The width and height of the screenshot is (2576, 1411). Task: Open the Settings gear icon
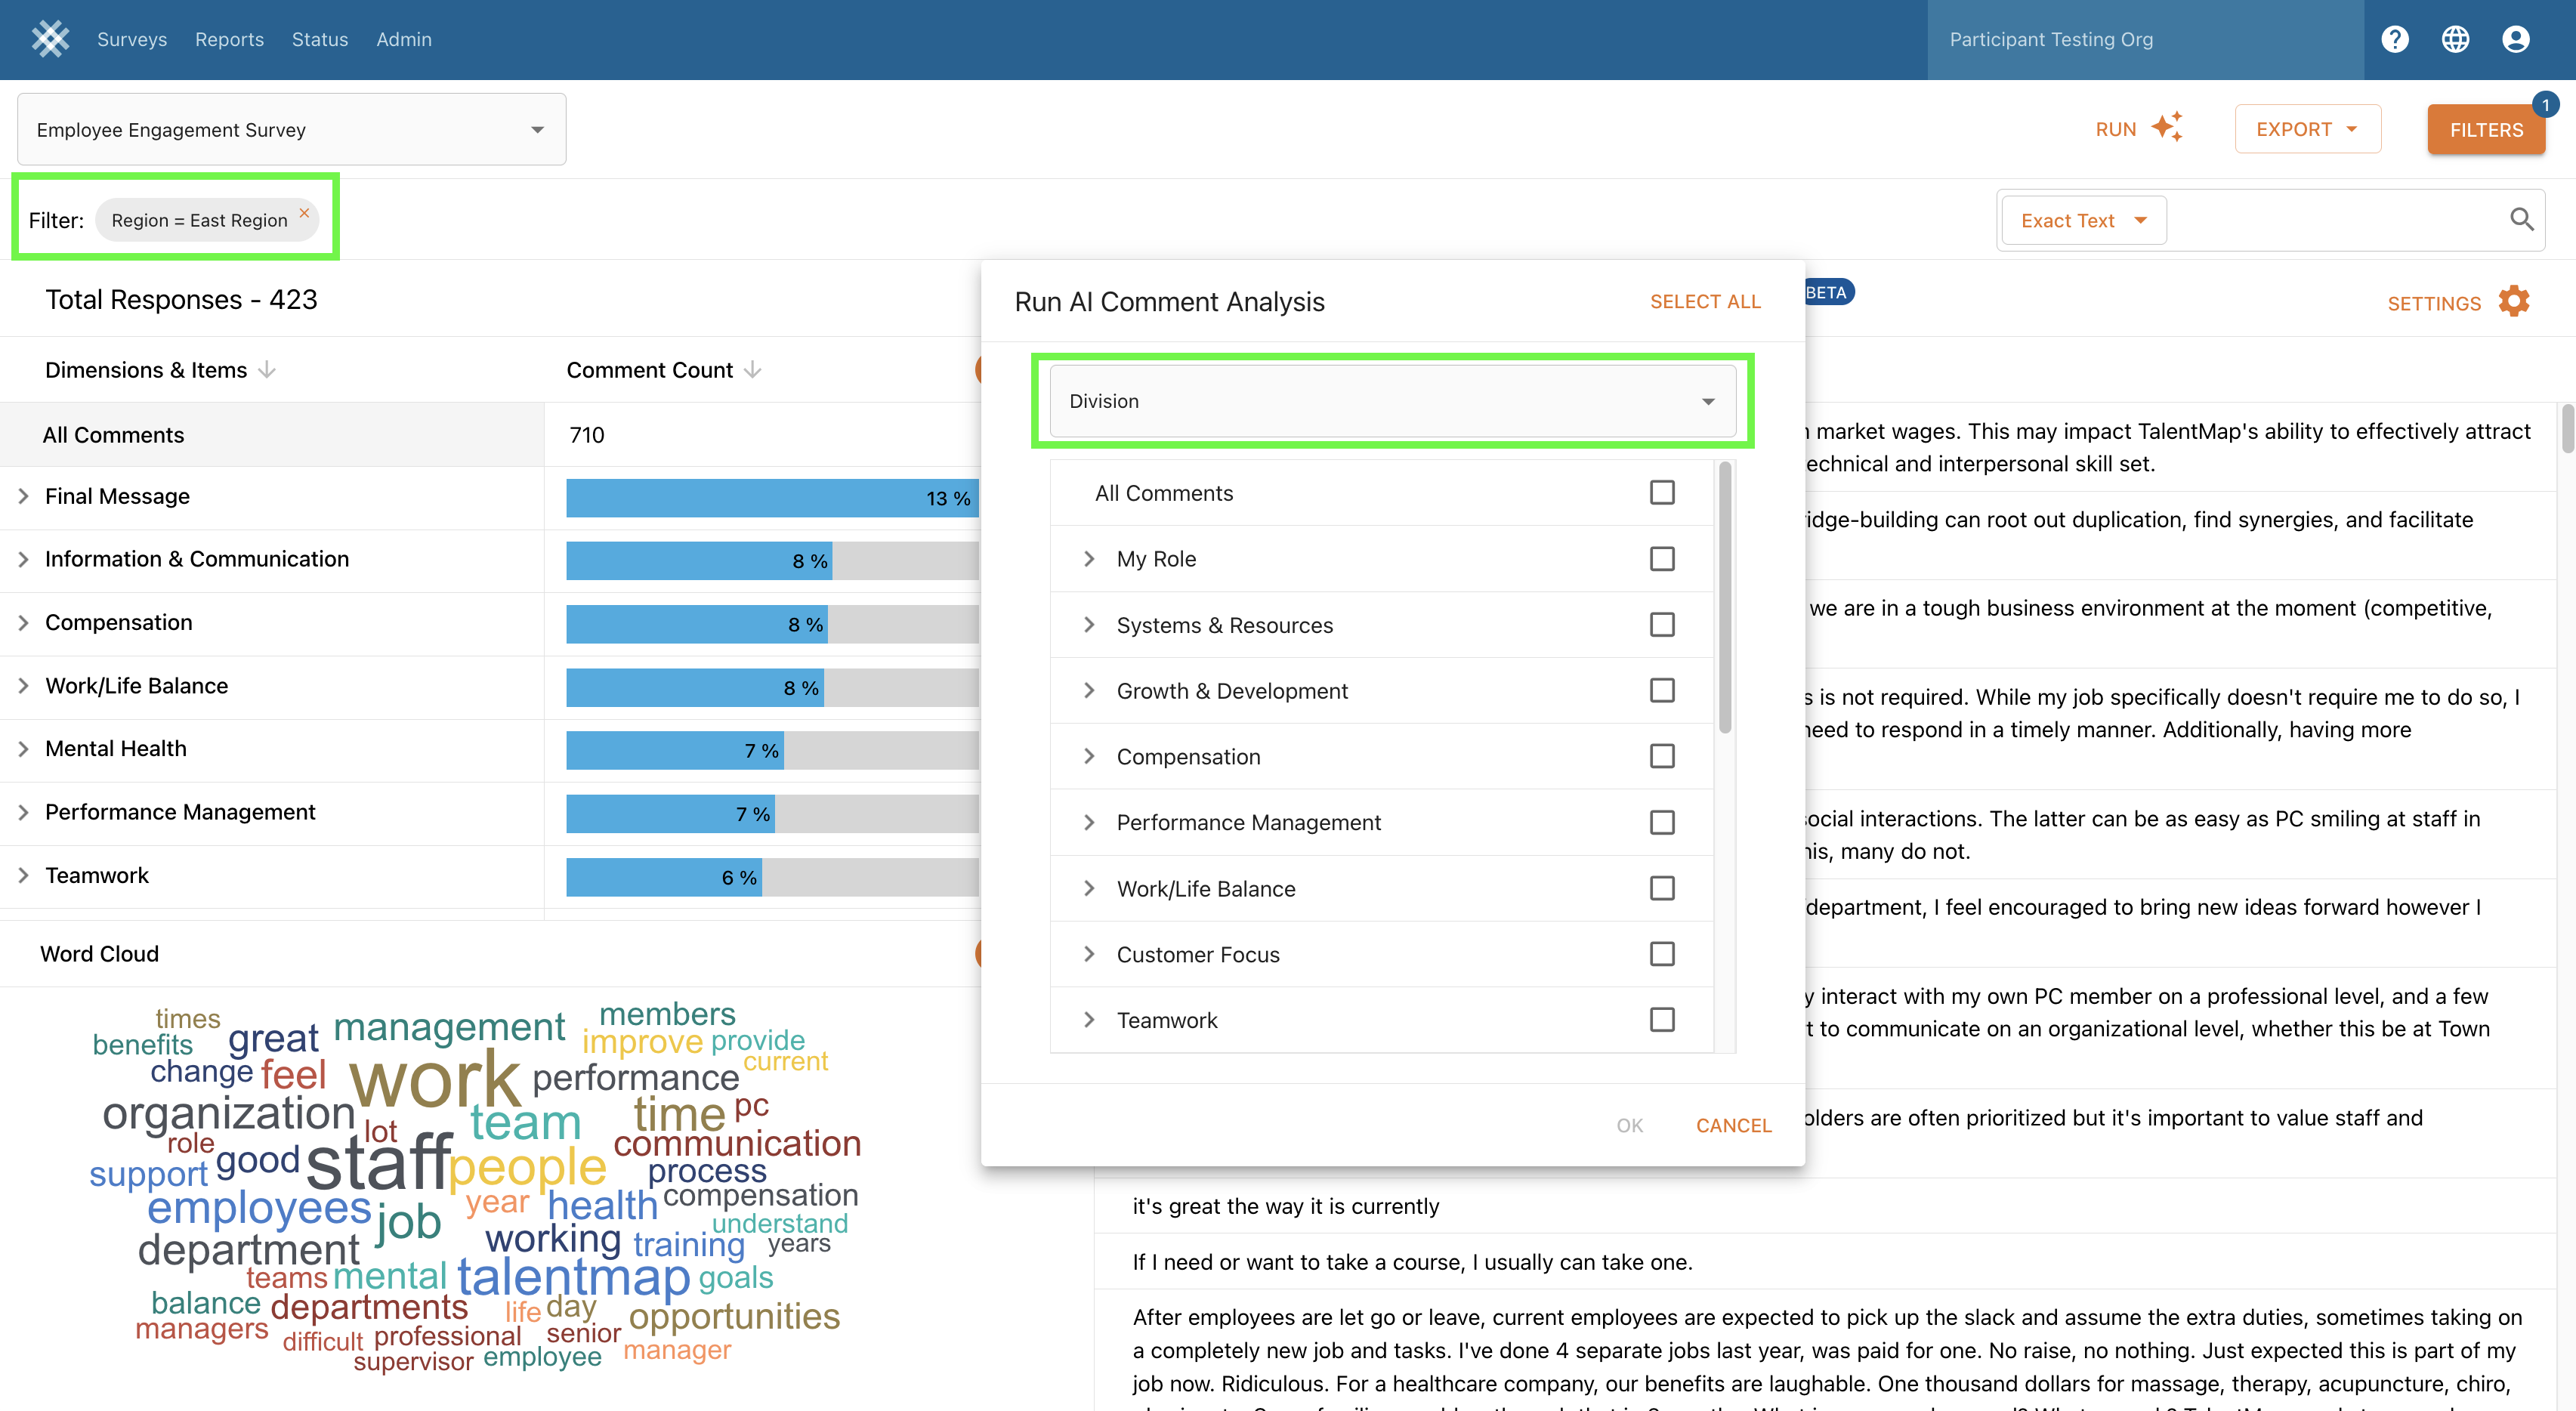(2514, 302)
